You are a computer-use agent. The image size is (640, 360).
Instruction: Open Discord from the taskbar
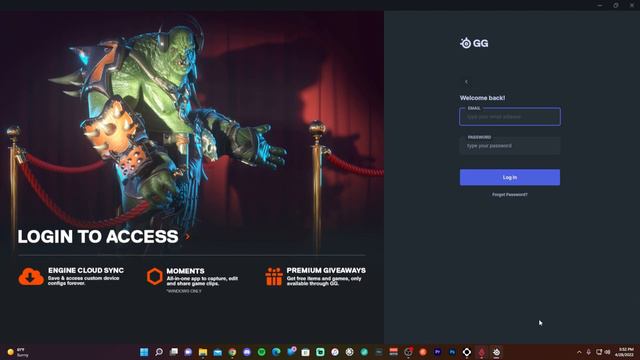click(x=247, y=352)
